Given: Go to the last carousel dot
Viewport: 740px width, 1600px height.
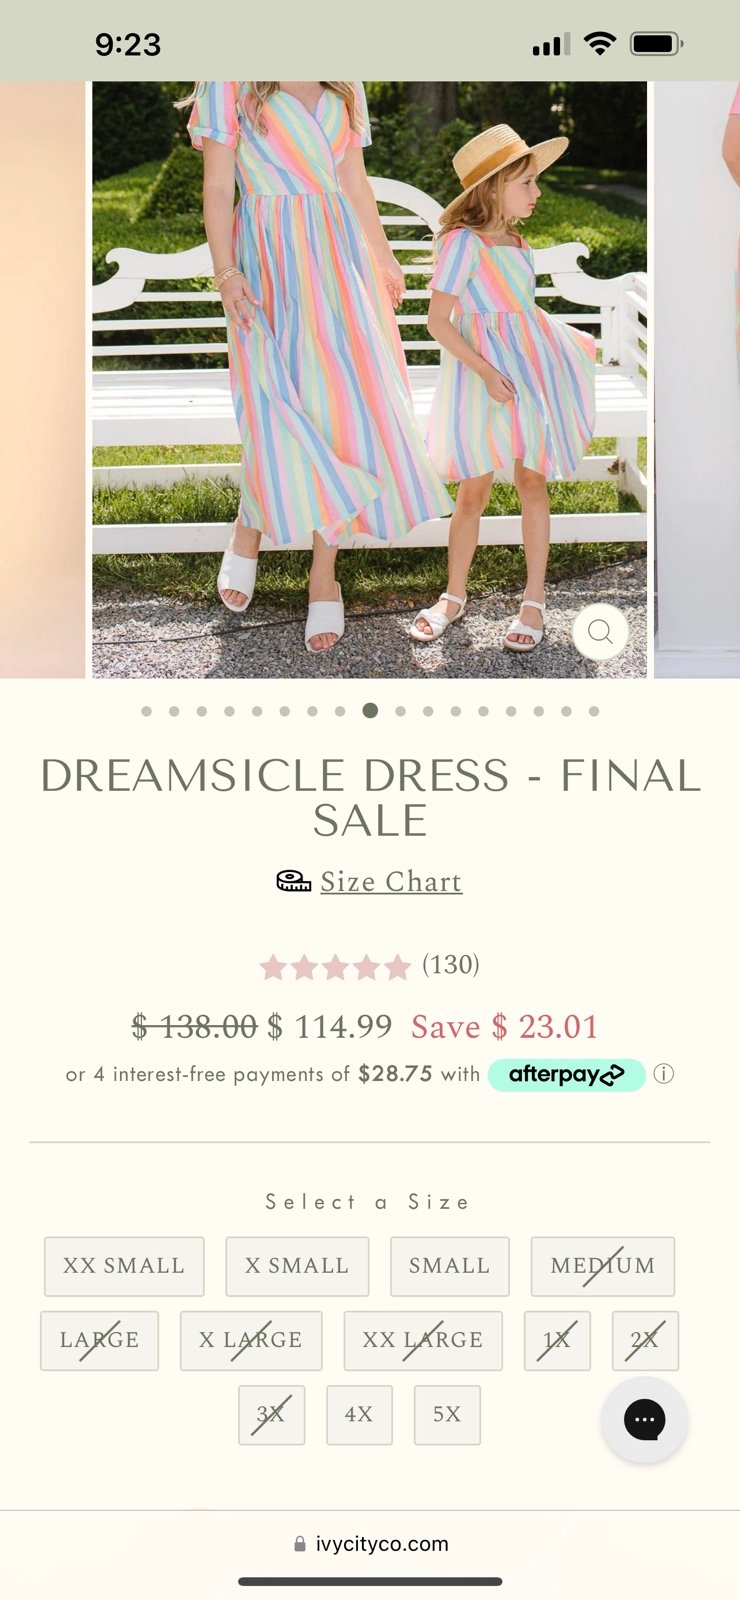Looking at the screenshot, I should coord(594,711).
